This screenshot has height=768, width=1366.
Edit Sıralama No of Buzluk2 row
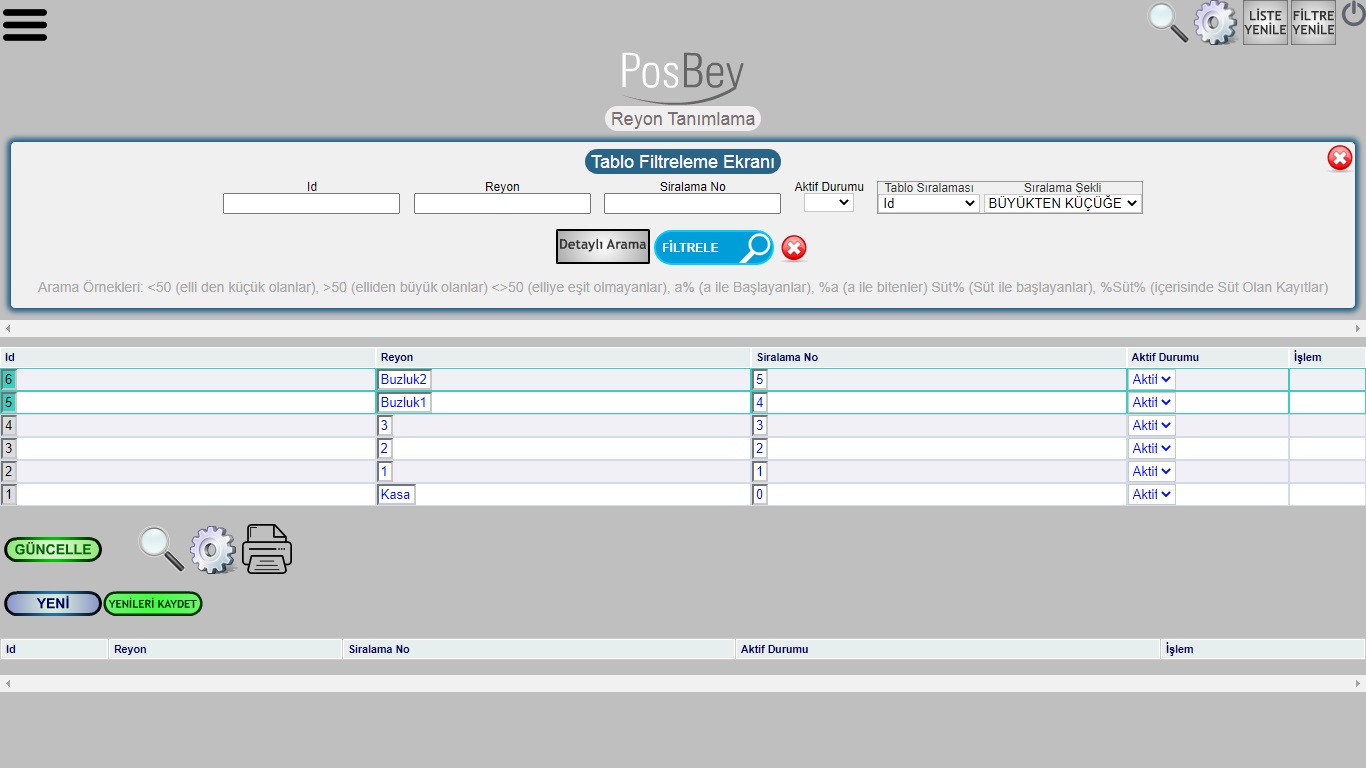(760, 380)
